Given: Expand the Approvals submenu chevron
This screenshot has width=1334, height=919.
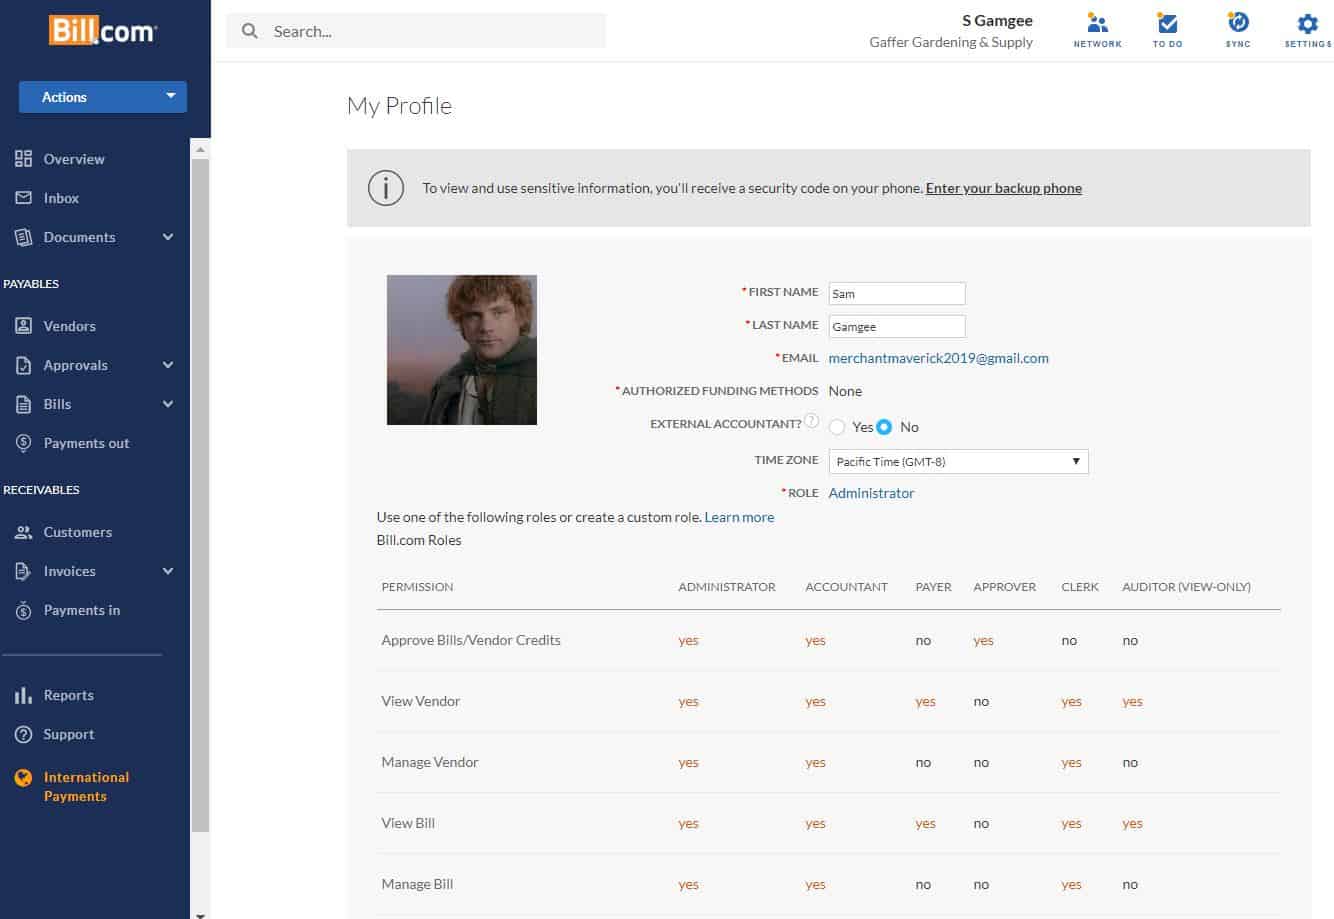Looking at the screenshot, I should (168, 365).
